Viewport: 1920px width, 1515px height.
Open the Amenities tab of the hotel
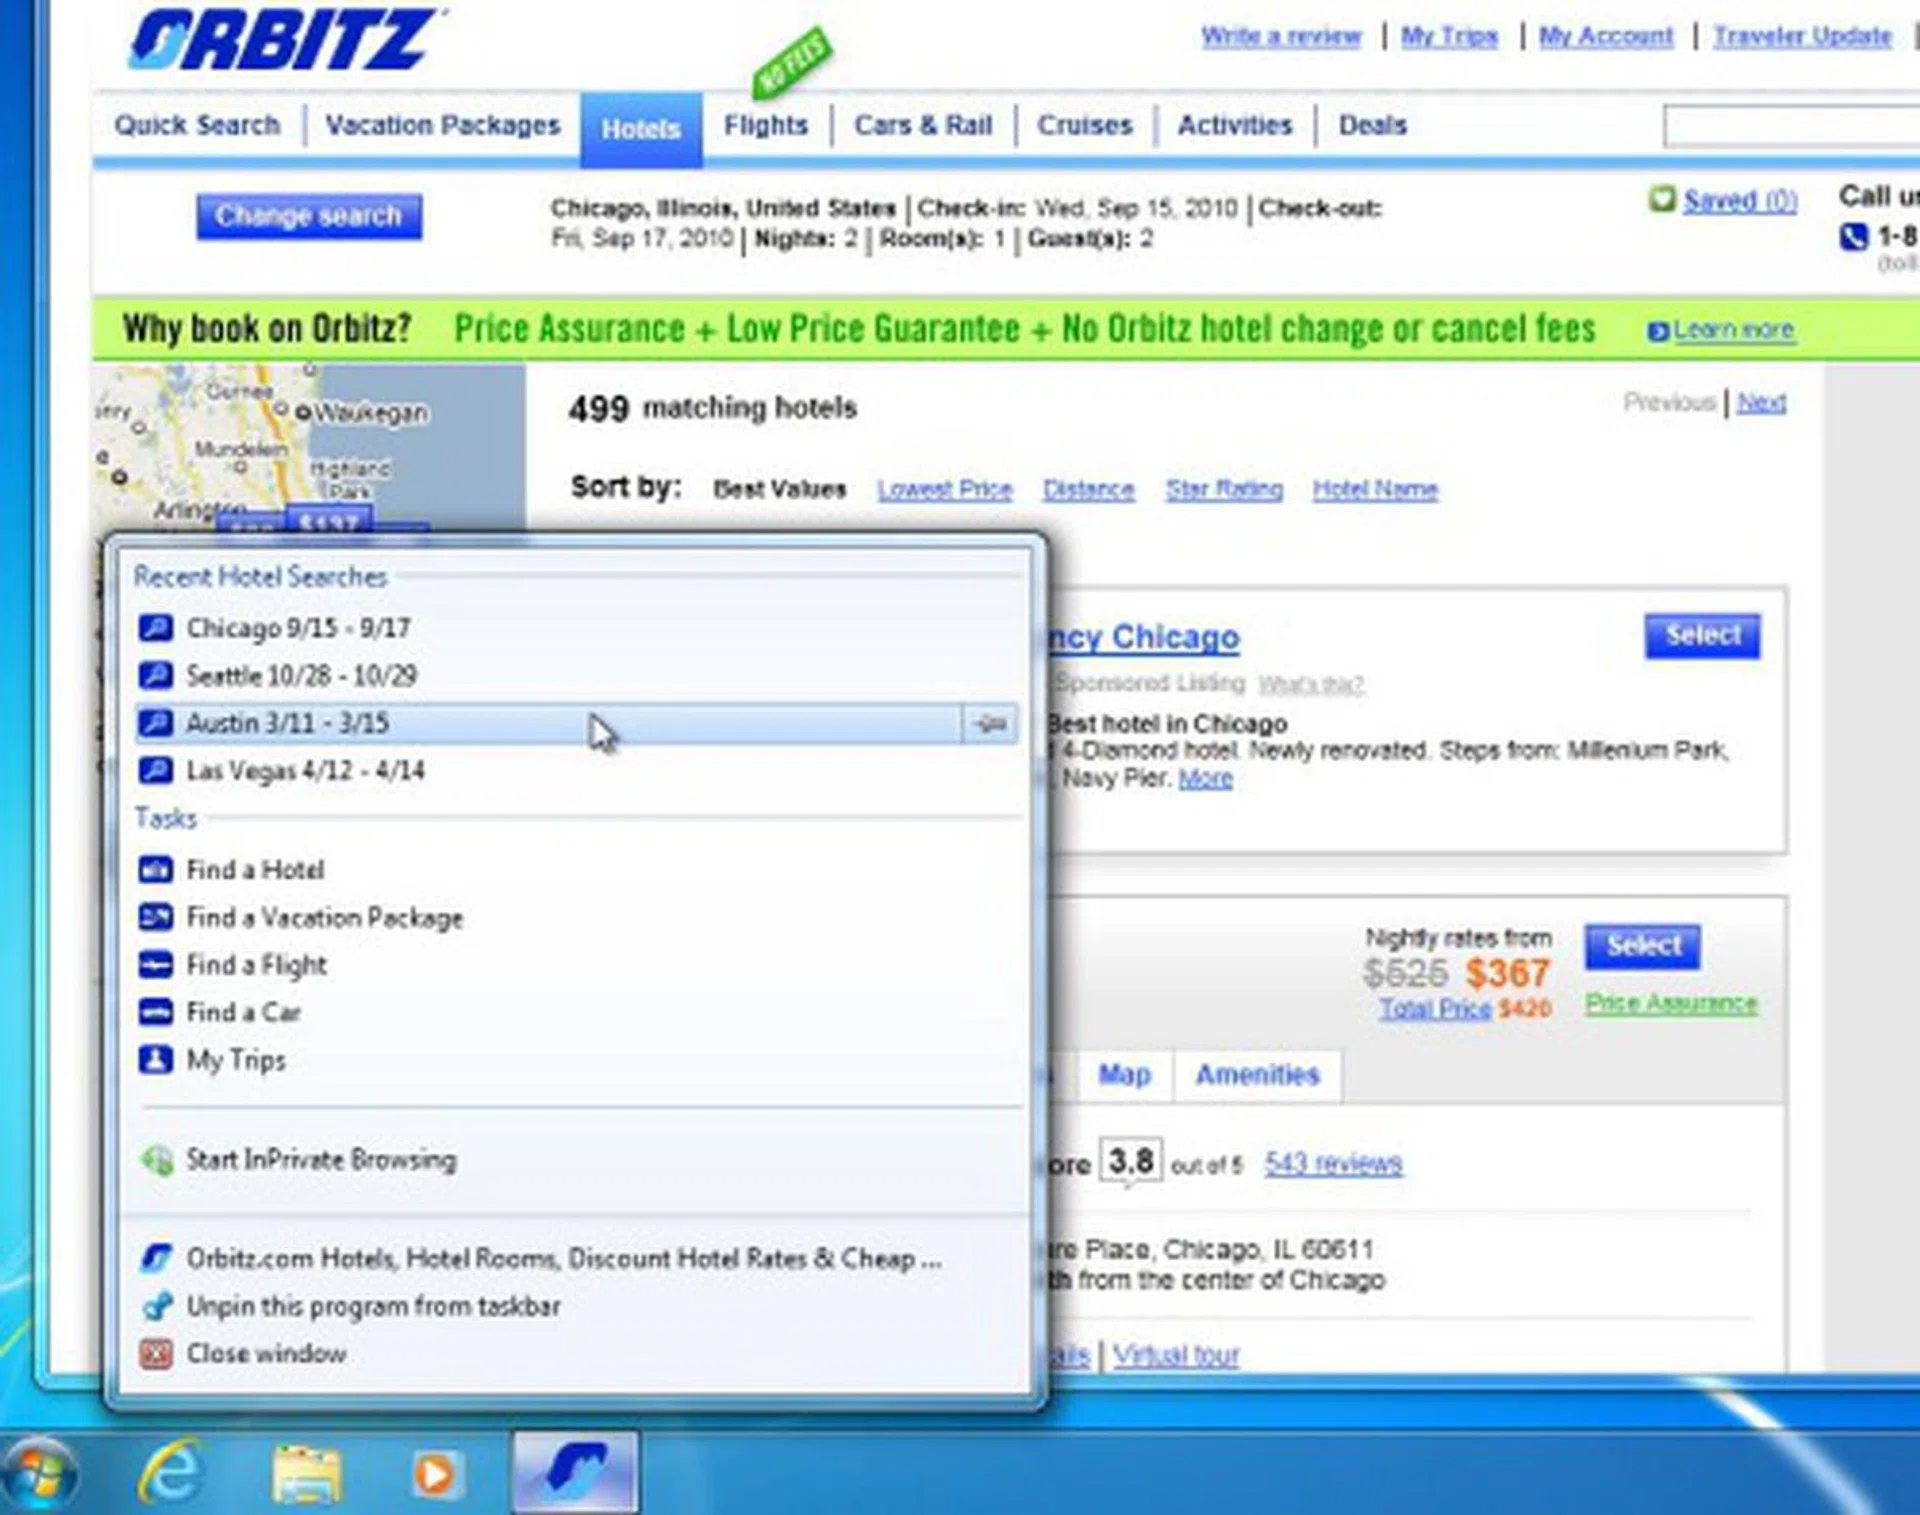1257,1075
